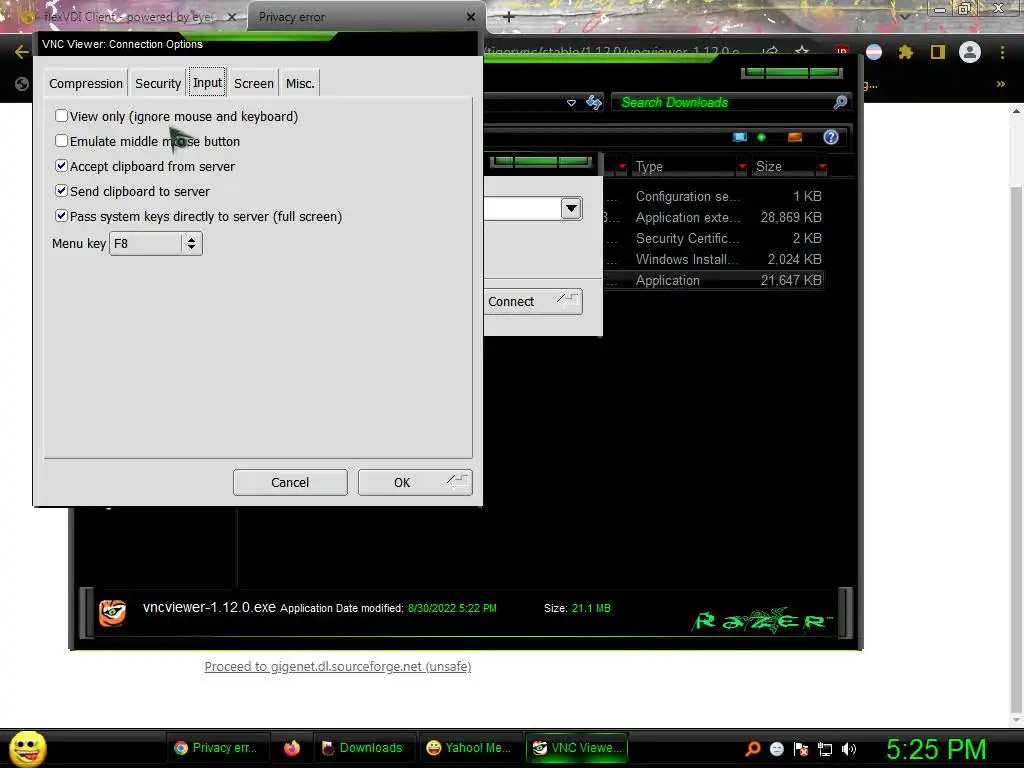Sort files by the Type column header
This screenshot has height=768, width=1024.
pos(684,167)
